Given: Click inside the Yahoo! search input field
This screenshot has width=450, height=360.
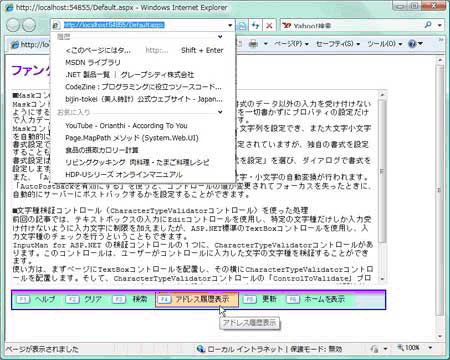Looking at the screenshot, I should tap(353, 25).
